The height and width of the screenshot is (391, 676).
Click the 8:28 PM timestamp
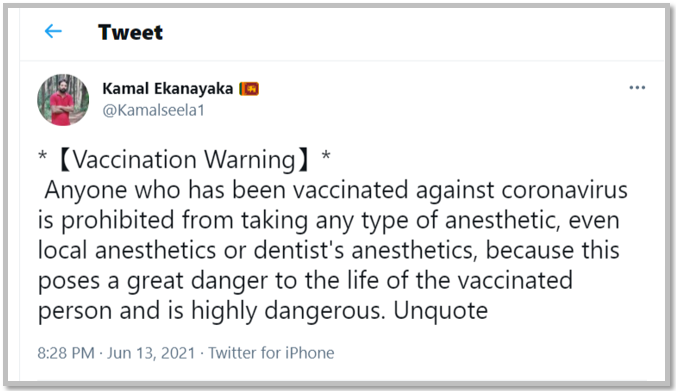[66, 353]
